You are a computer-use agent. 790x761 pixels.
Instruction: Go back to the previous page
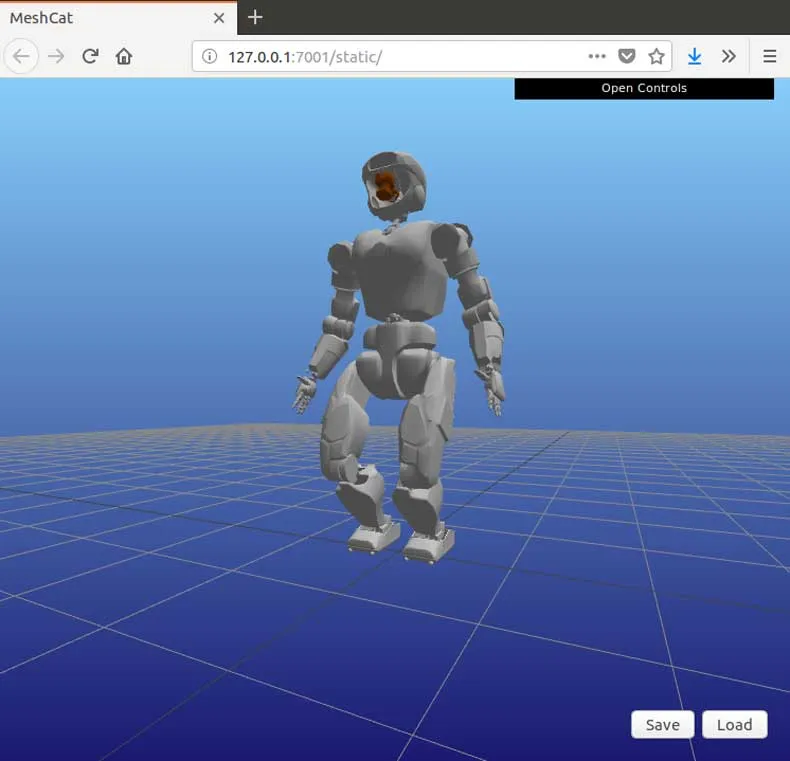[21, 56]
